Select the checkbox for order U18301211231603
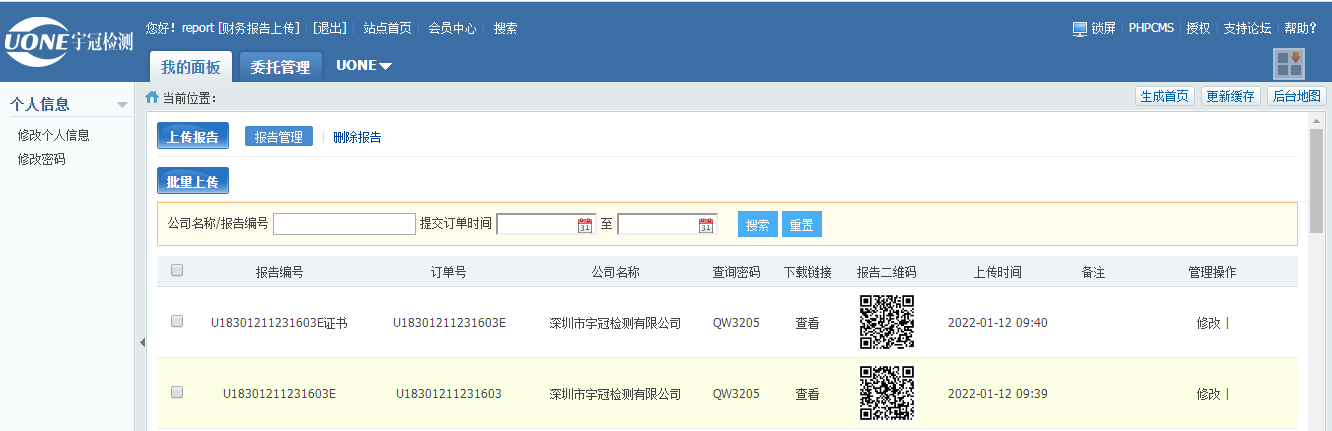 (x=177, y=393)
